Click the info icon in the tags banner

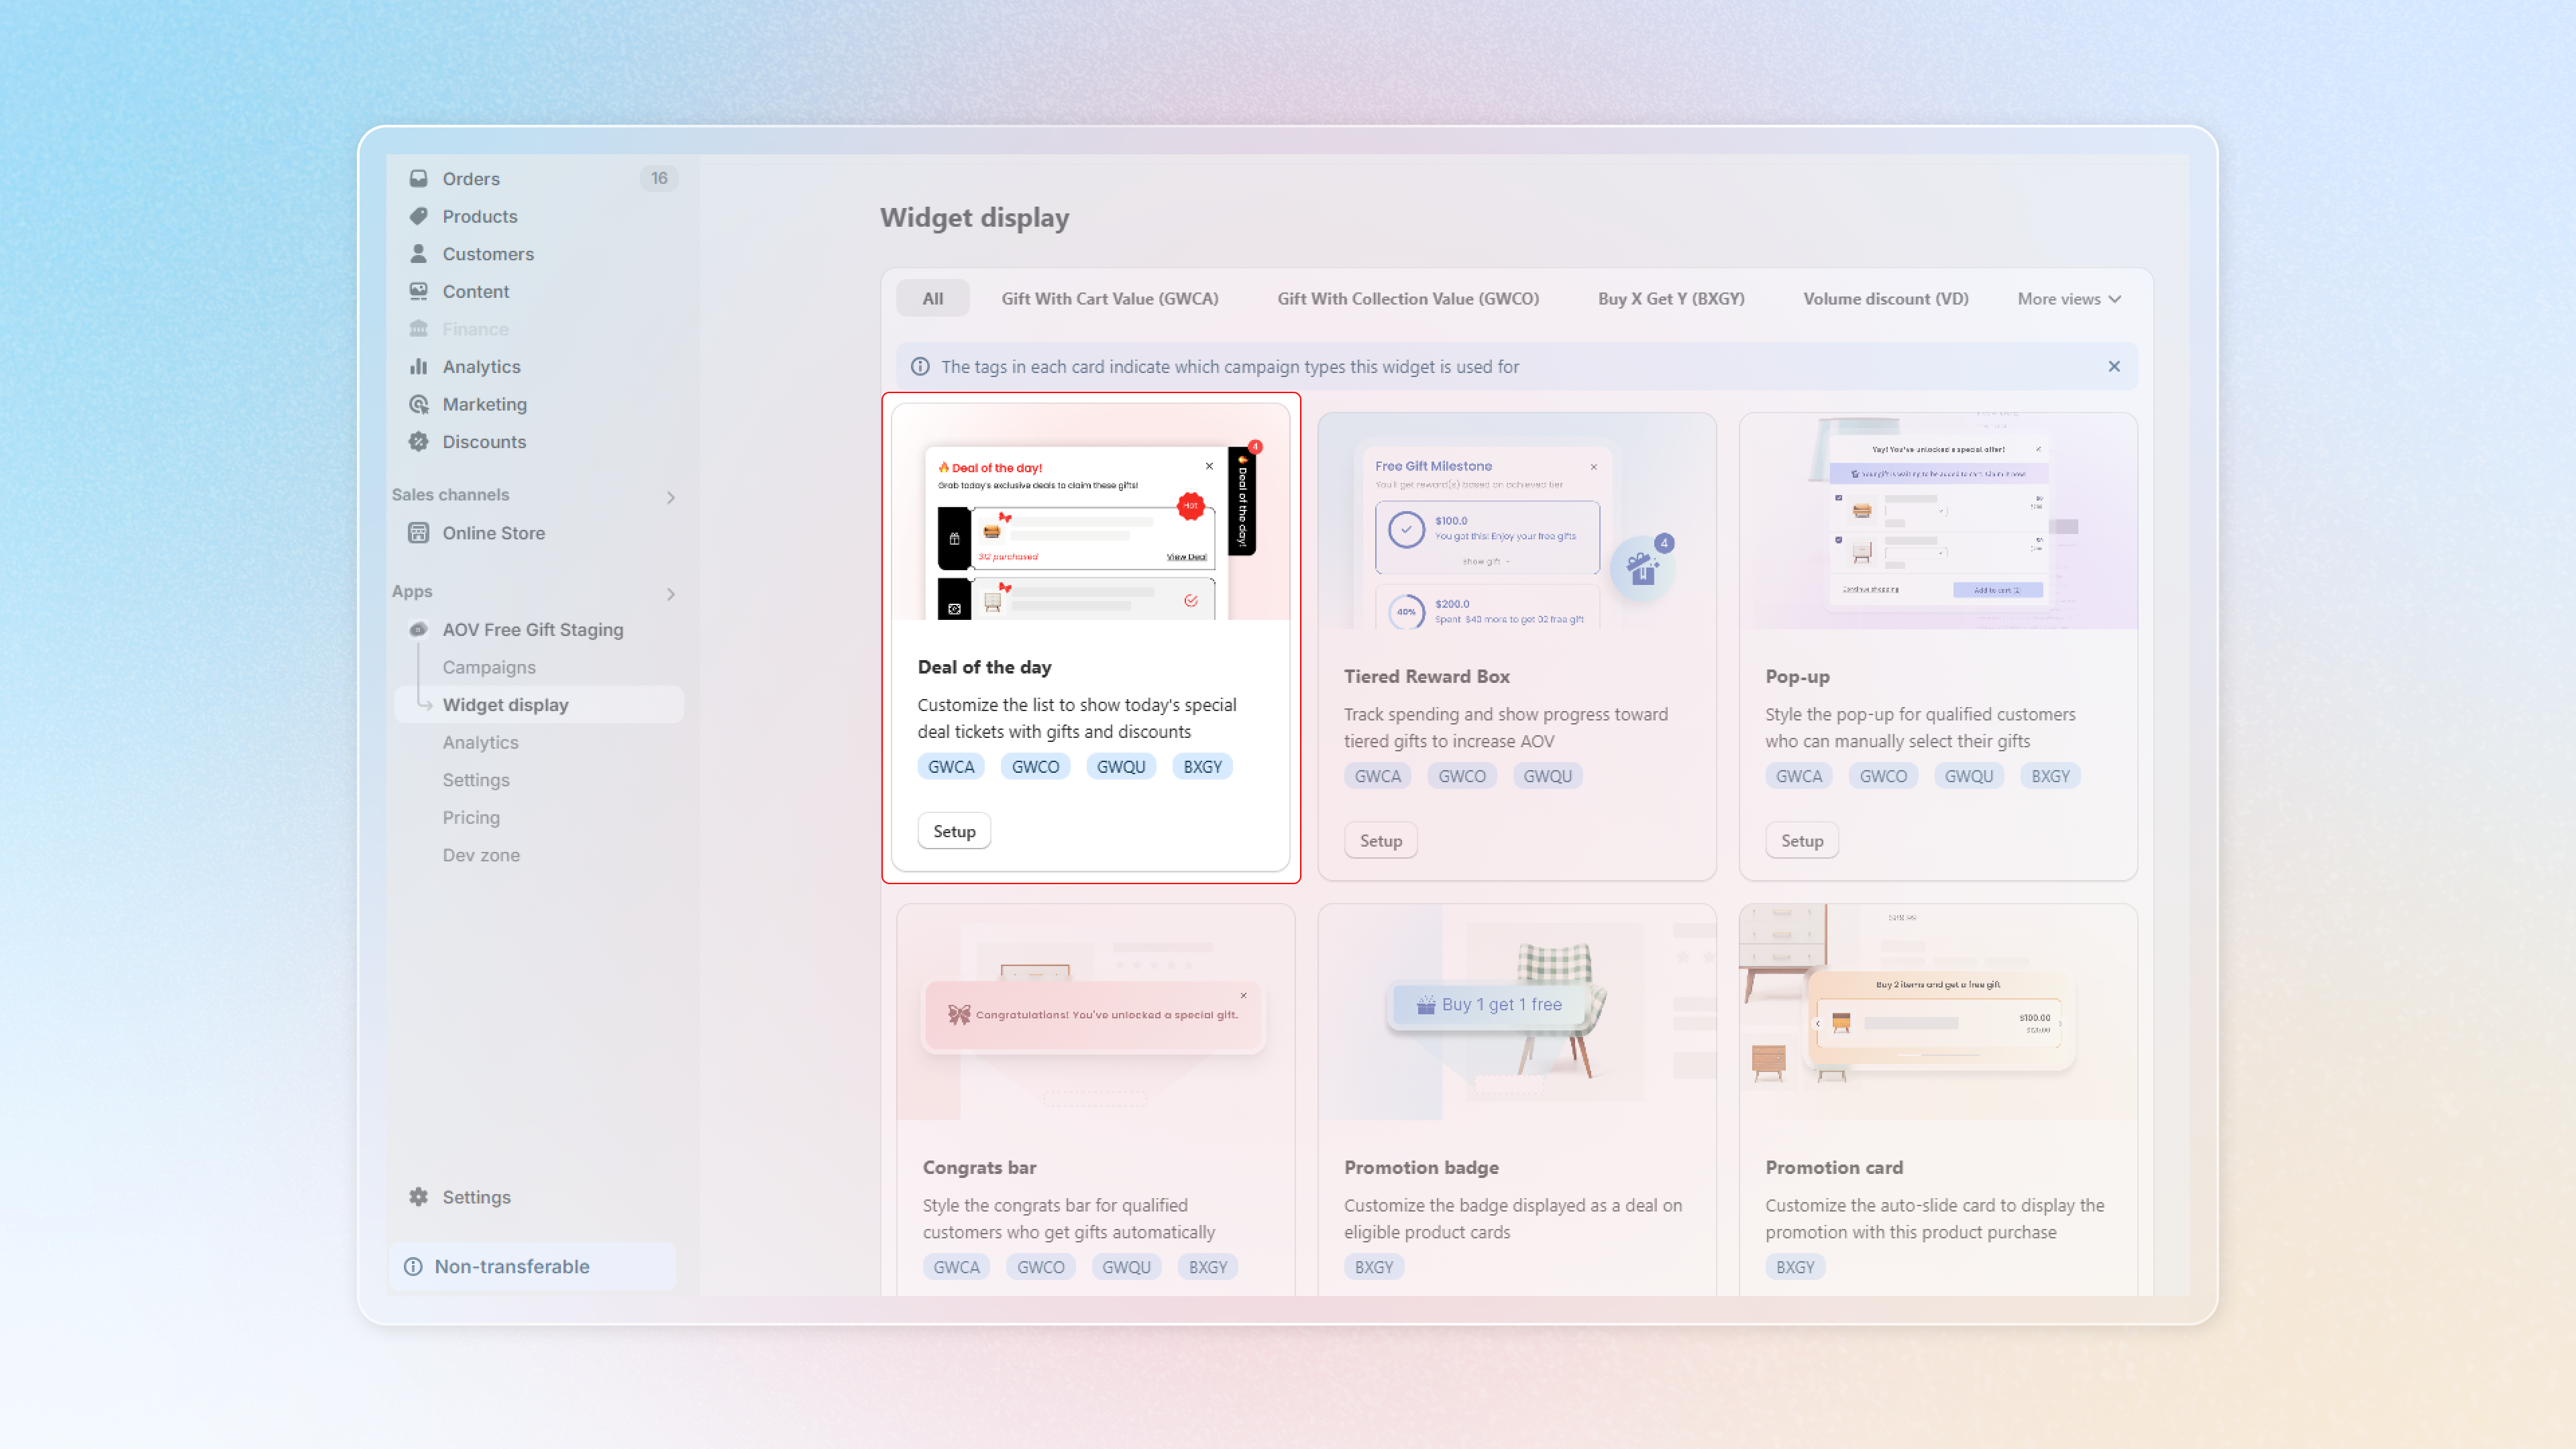[x=920, y=367]
